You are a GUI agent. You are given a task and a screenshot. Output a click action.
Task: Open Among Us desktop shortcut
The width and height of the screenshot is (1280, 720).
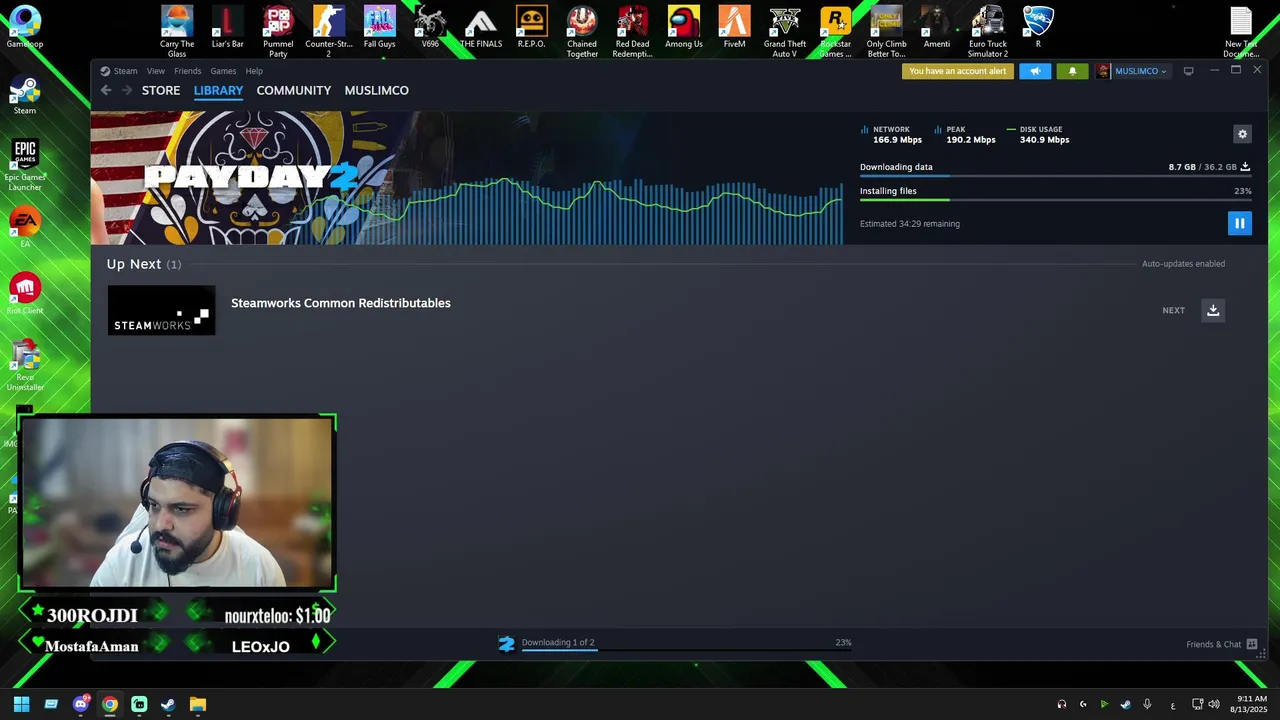point(684,28)
